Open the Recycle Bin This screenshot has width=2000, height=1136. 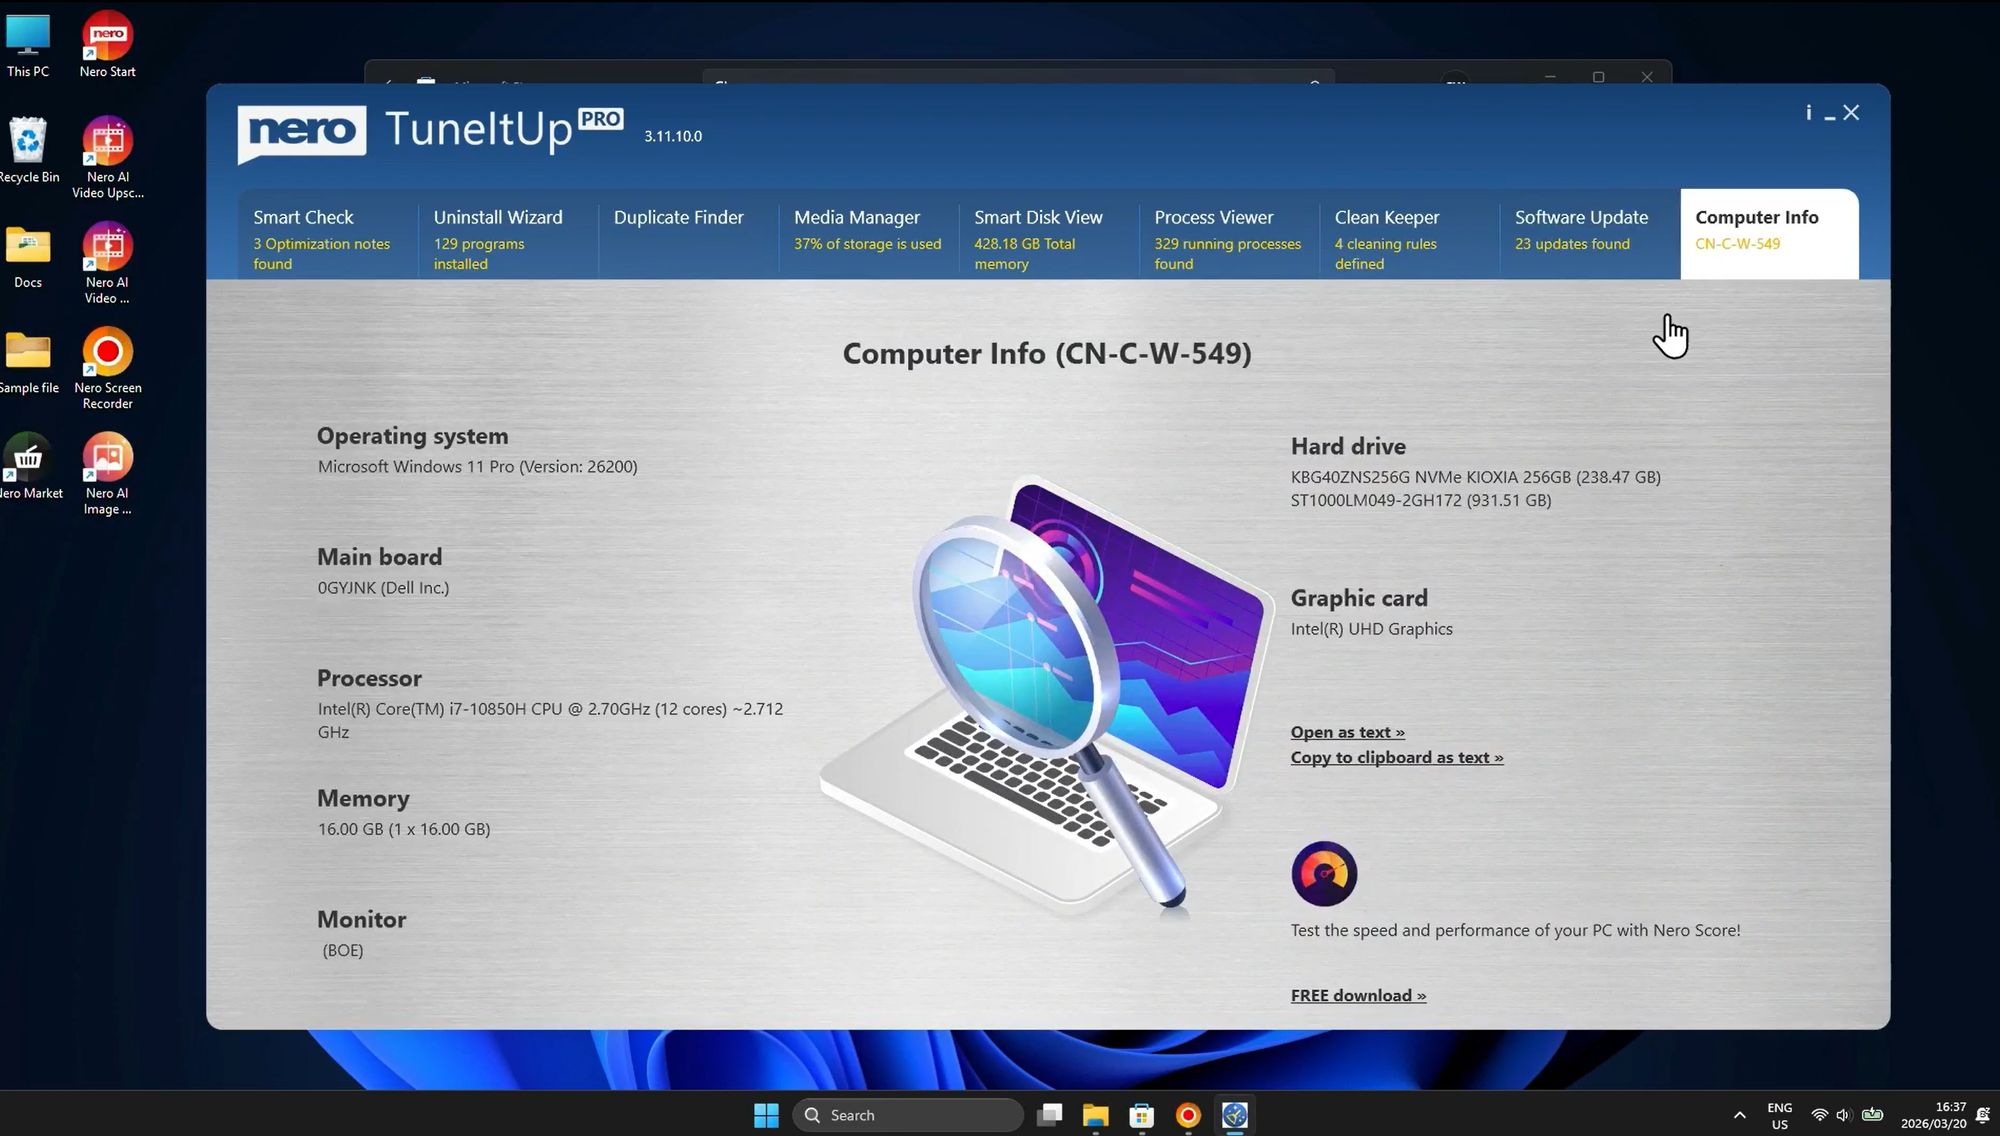[x=29, y=140]
